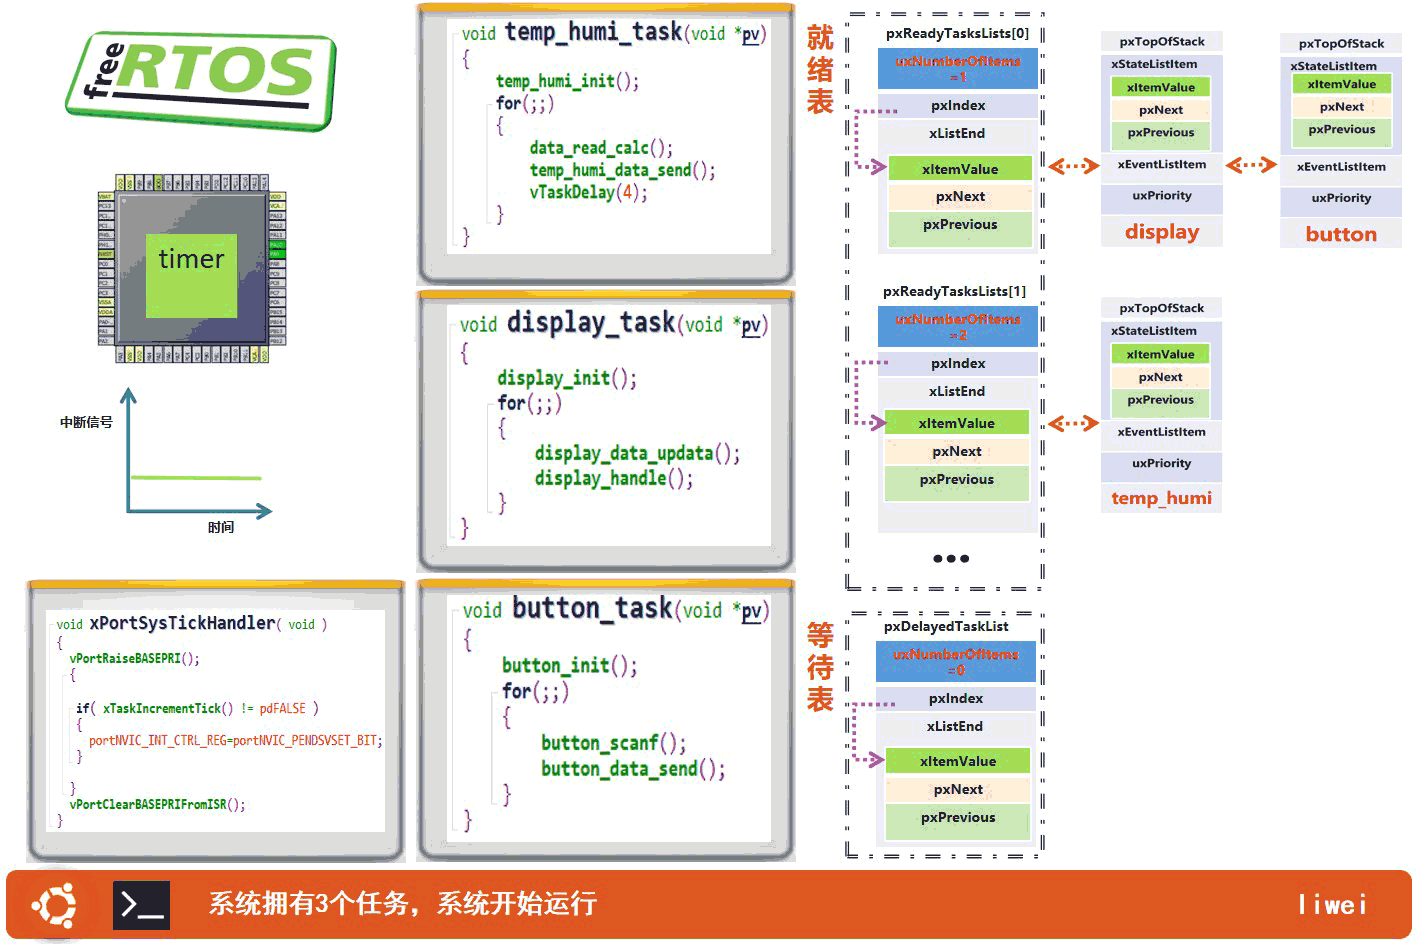Click the button task block label
The height and width of the screenshot is (944, 1417).
pyautogui.click(x=1341, y=234)
